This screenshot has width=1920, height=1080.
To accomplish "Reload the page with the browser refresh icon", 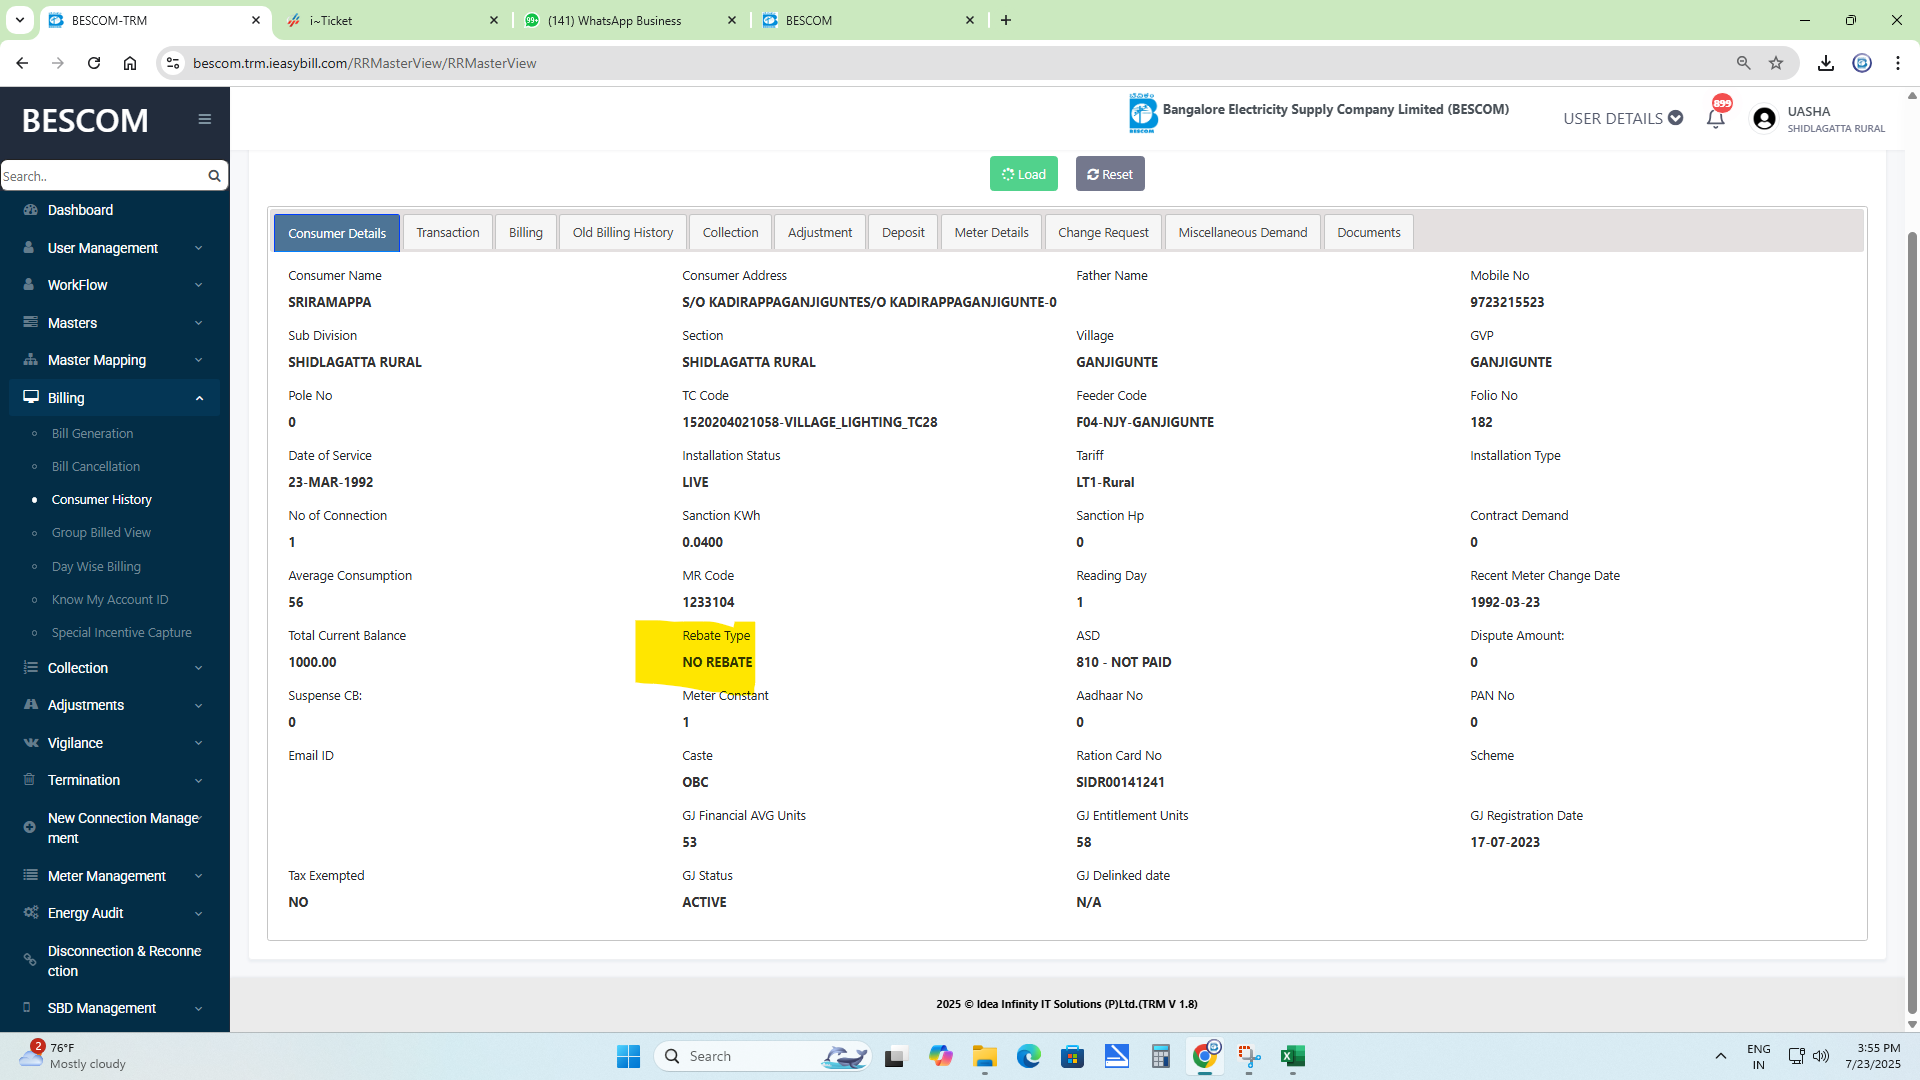I will pos(94,63).
